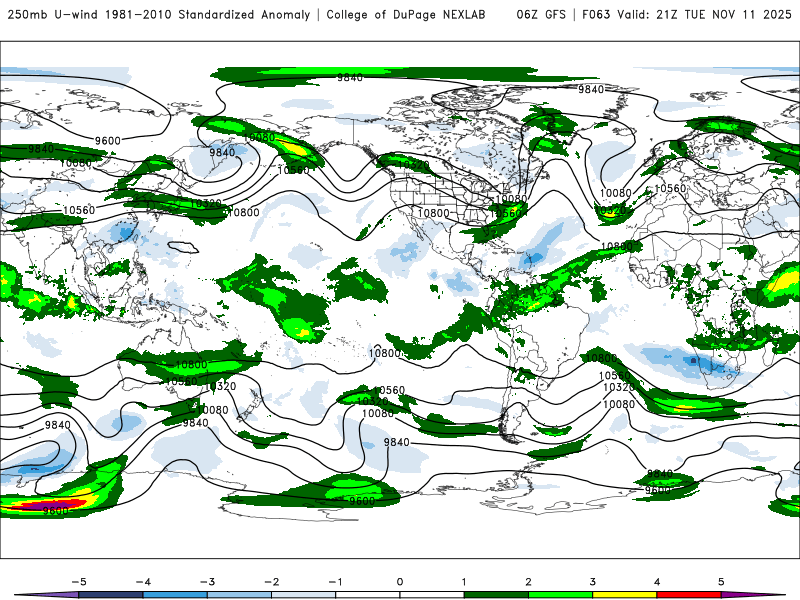Click 'Valid: 21Z TUE NOV 11 2025' text
The image size is (800, 600).
click(705, 14)
